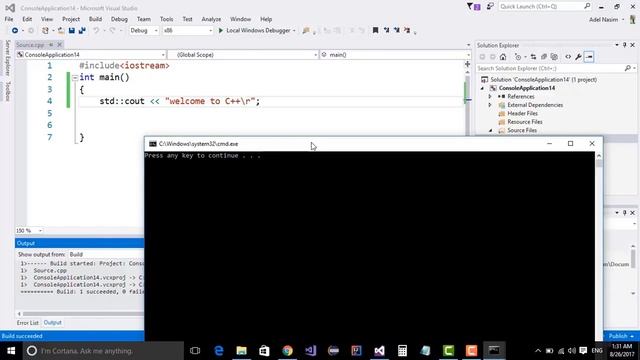
Task: Toggle a bookmark with the bookmark icon
Action: click(x=376, y=30)
